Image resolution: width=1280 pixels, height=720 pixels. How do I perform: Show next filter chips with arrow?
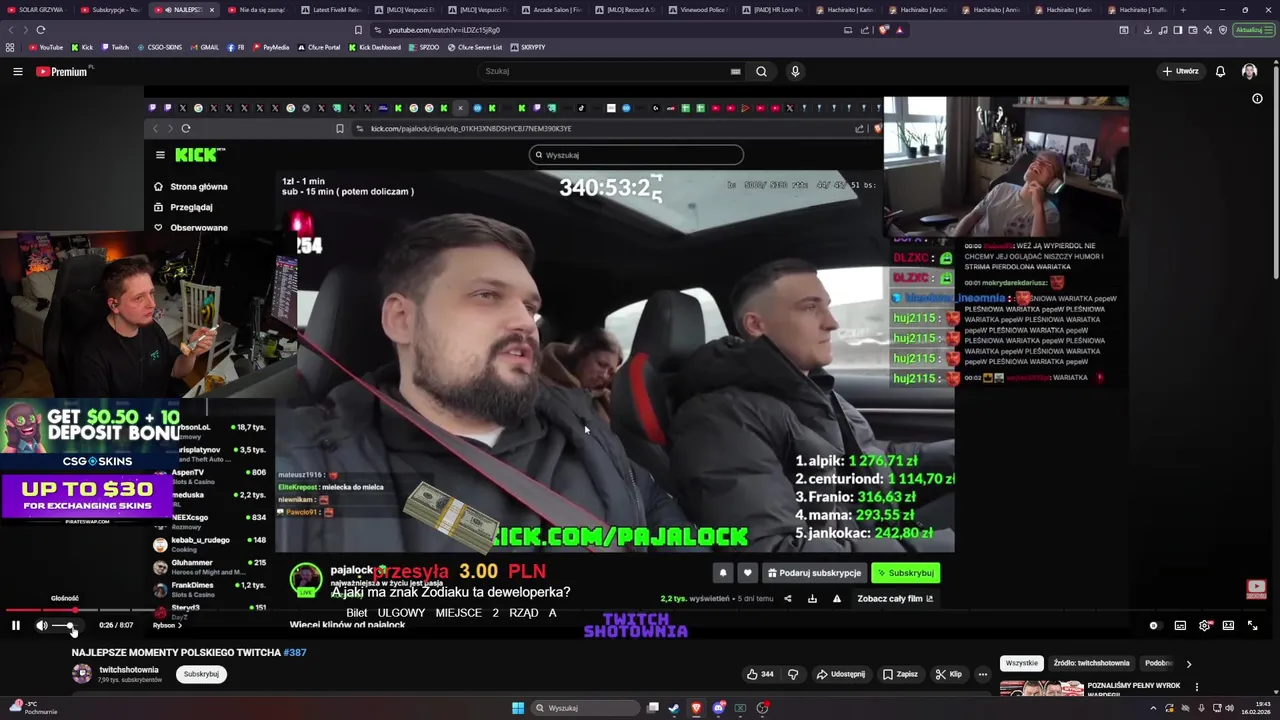pyautogui.click(x=1188, y=663)
